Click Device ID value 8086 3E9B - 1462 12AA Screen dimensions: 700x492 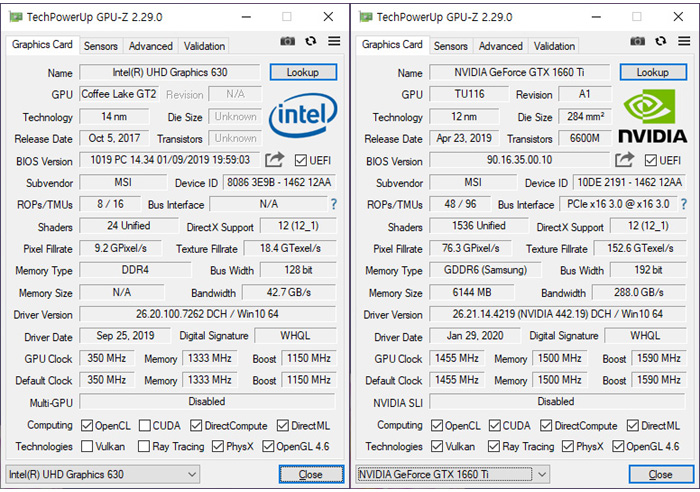point(279,182)
